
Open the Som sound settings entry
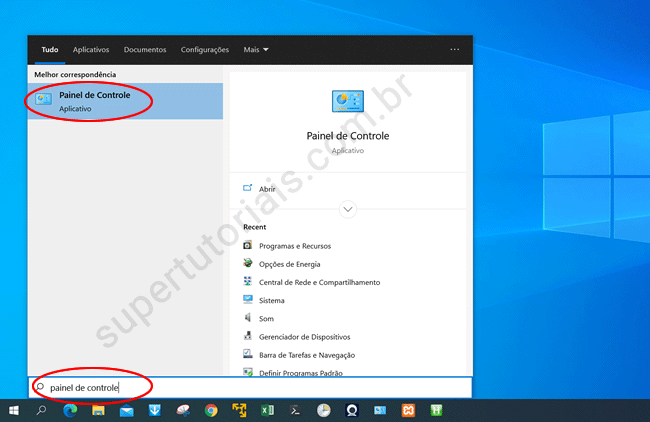coord(266,318)
